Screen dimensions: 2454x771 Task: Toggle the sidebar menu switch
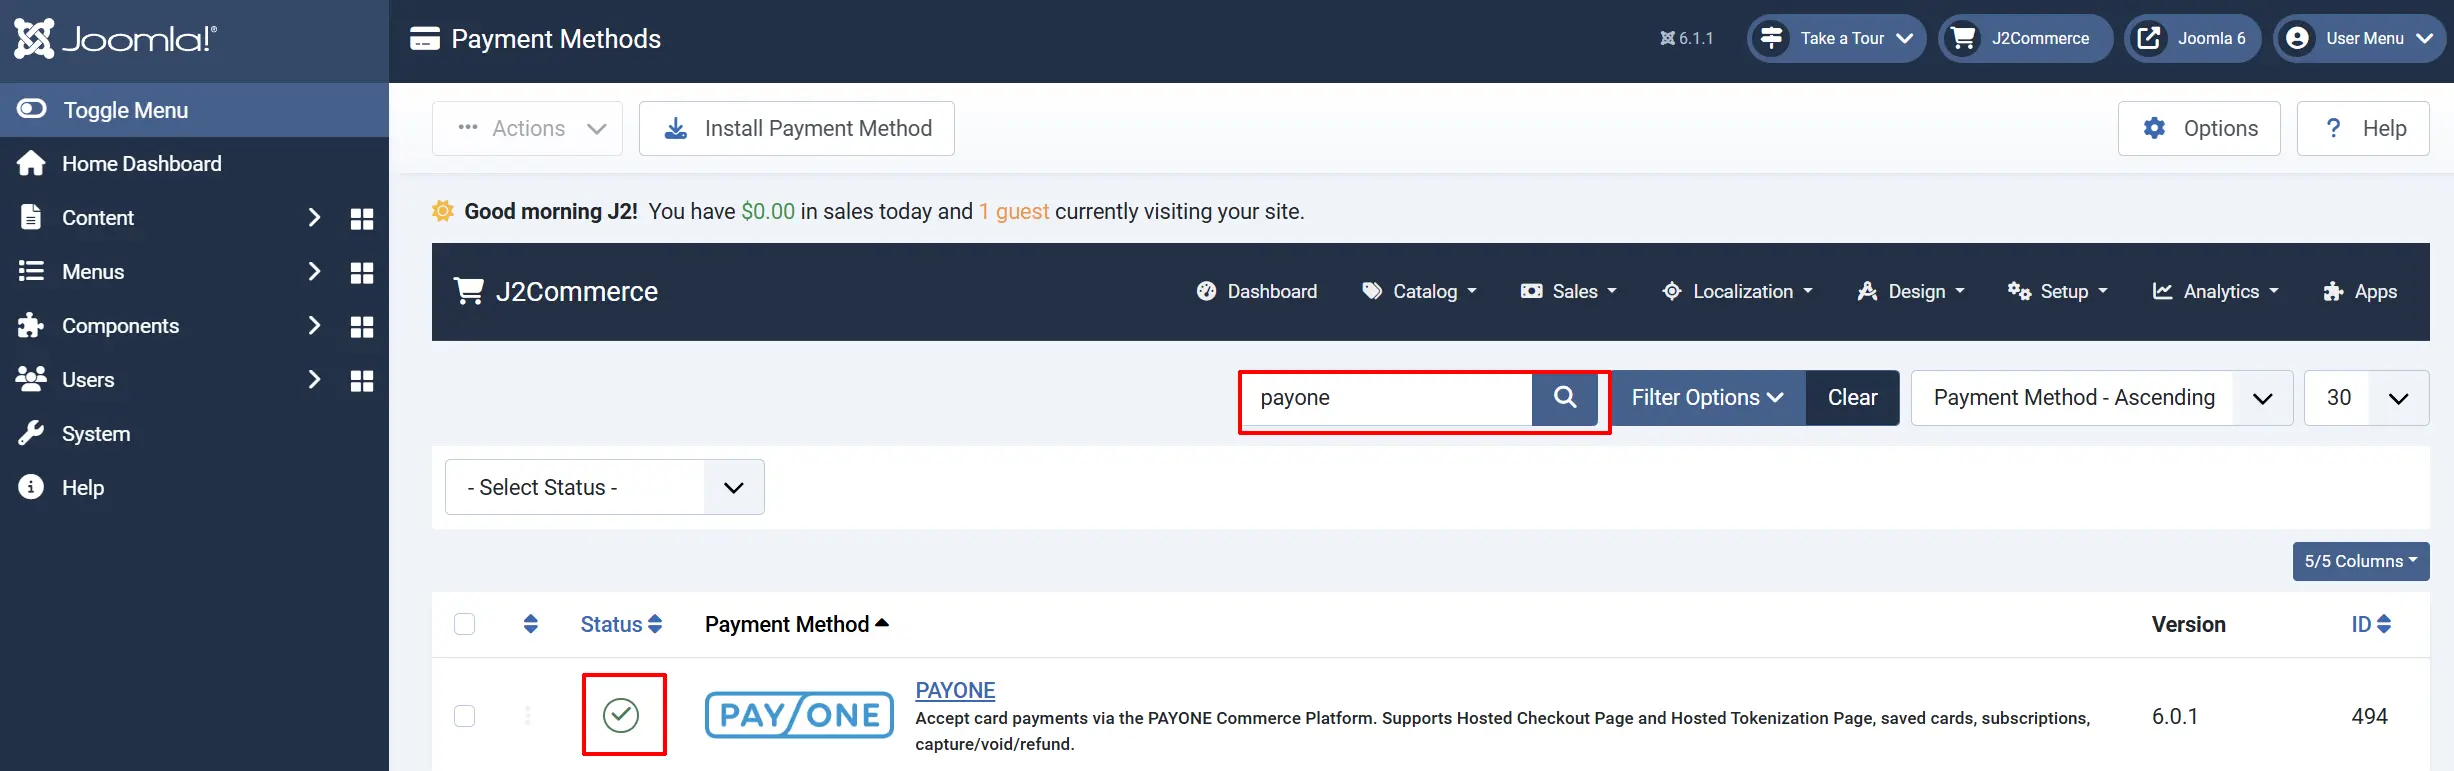(32, 109)
